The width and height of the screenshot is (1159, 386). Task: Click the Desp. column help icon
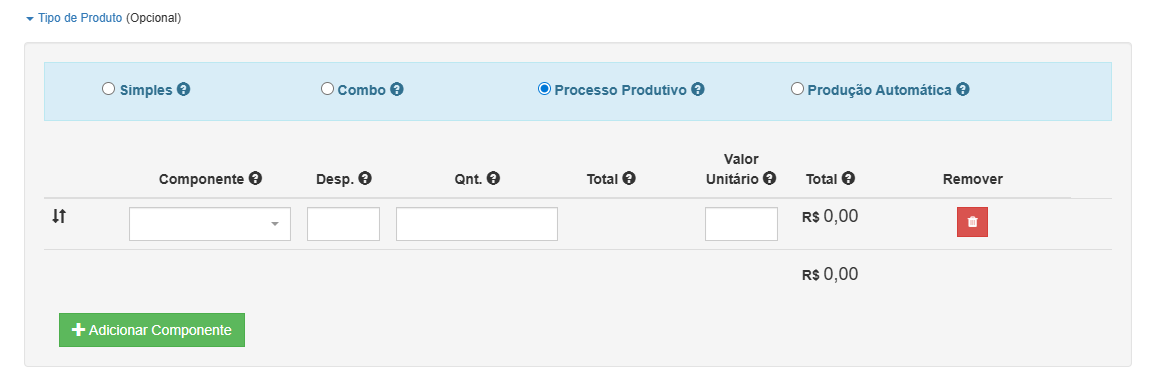tap(365, 178)
